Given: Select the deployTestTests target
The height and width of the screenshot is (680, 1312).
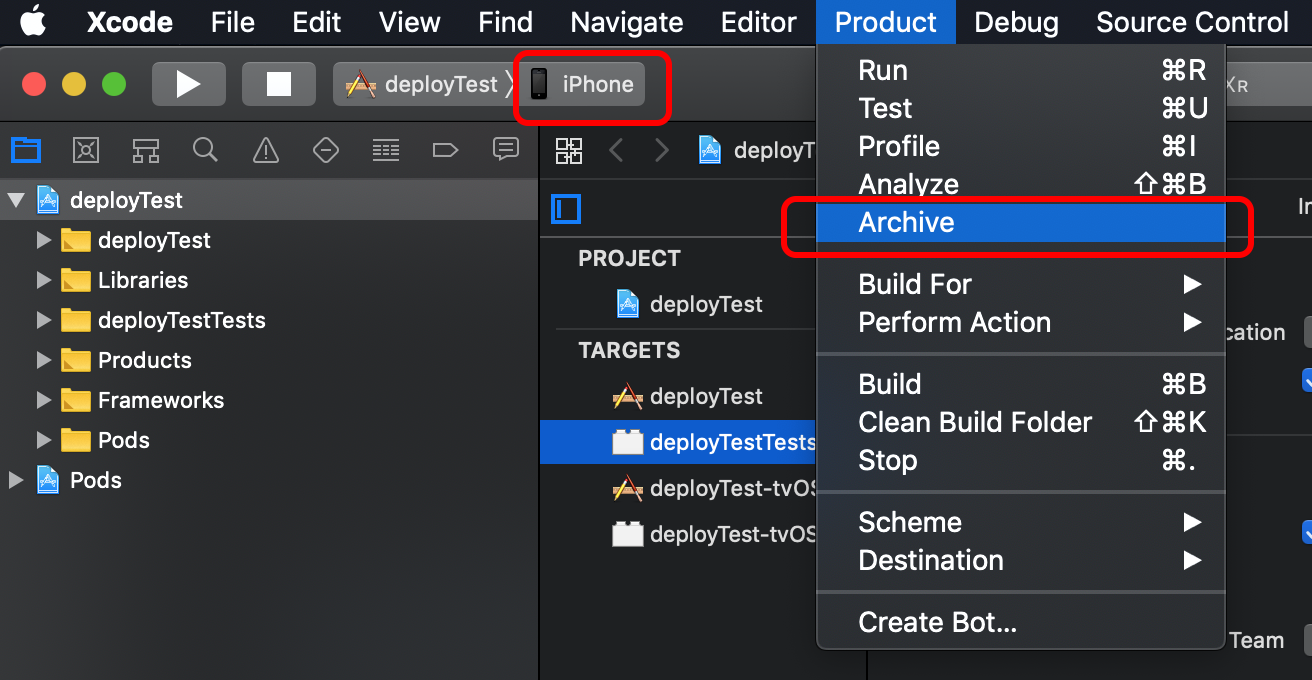Looking at the screenshot, I should (x=679, y=442).
